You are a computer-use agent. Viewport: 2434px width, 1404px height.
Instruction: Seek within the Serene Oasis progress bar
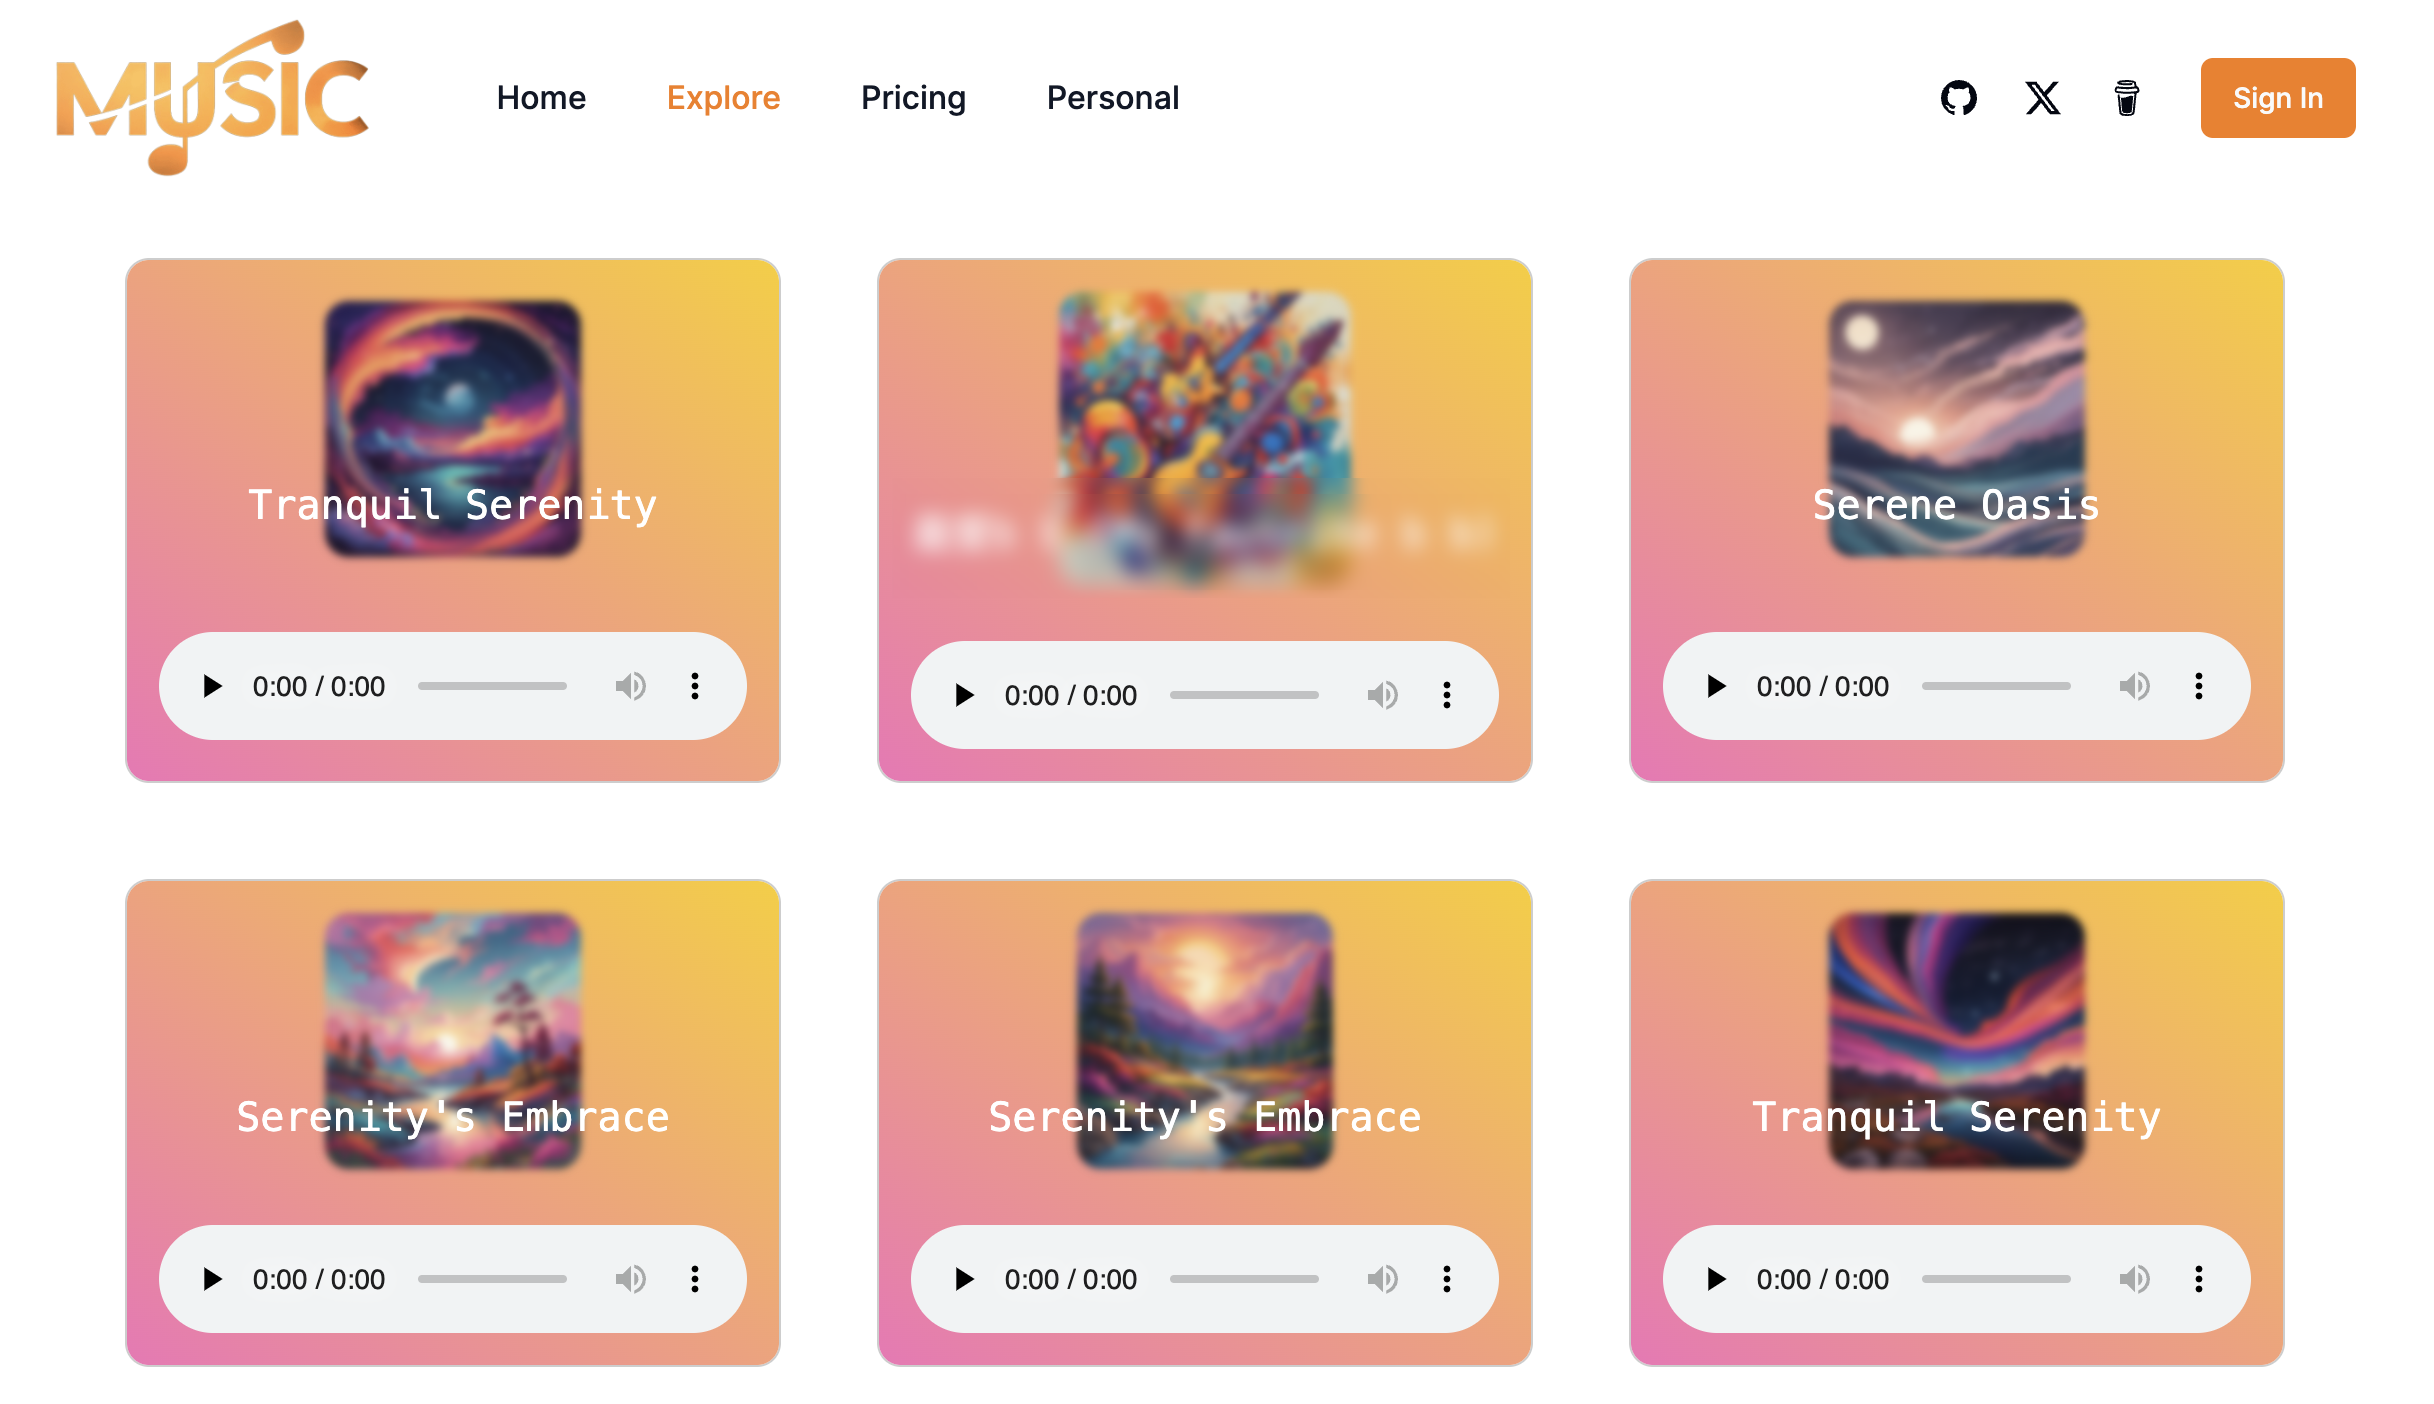click(1996, 686)
